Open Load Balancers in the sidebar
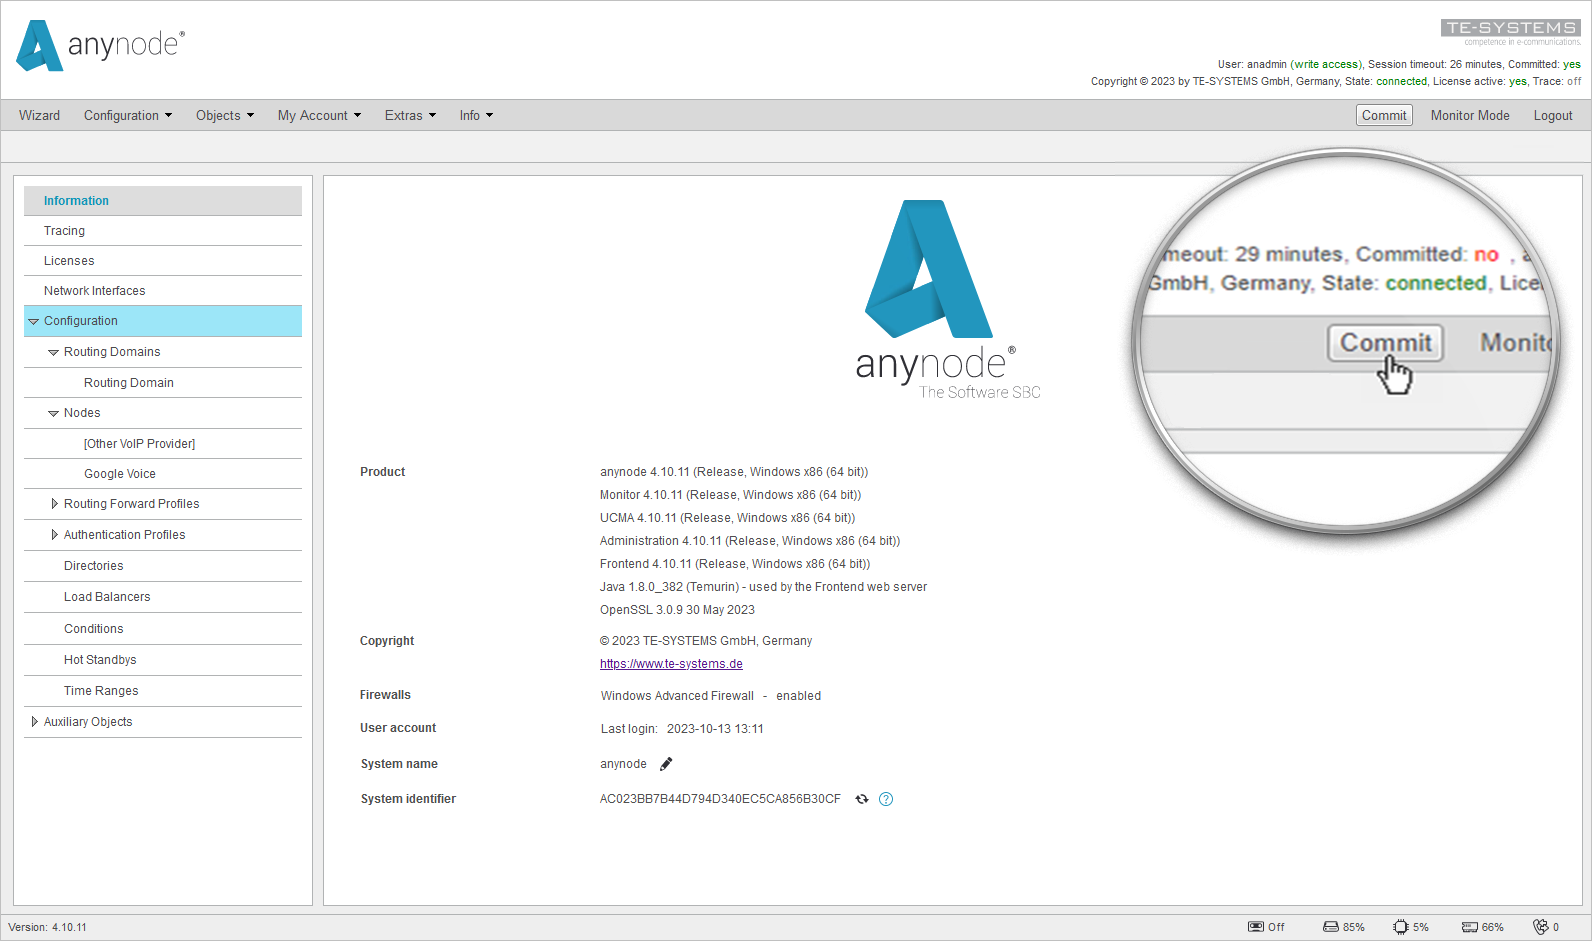The image size is (1592, 941). (163, 597)
